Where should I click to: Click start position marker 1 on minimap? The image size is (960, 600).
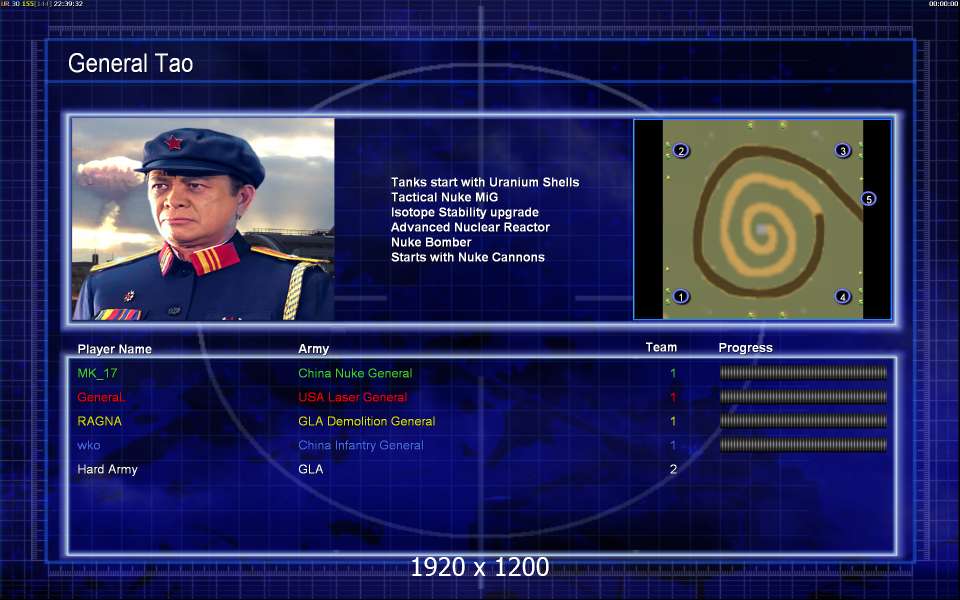pyautogui.click(x=681, y=297)
